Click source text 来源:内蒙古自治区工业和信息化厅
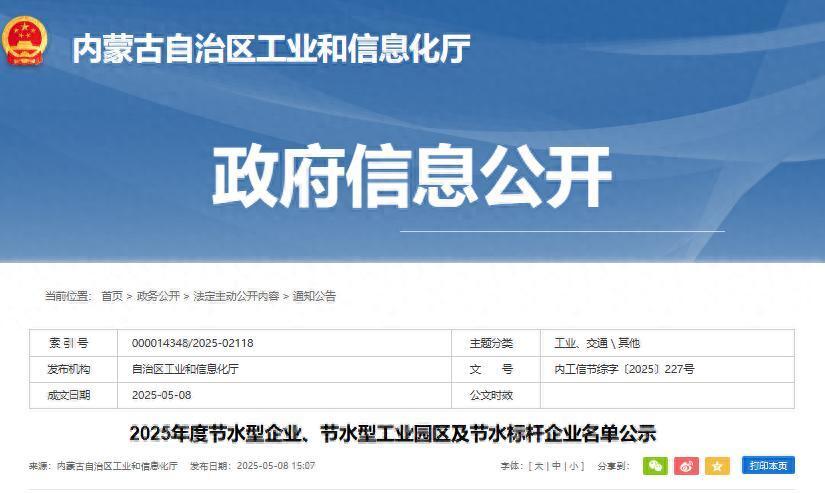 (103, 466)
